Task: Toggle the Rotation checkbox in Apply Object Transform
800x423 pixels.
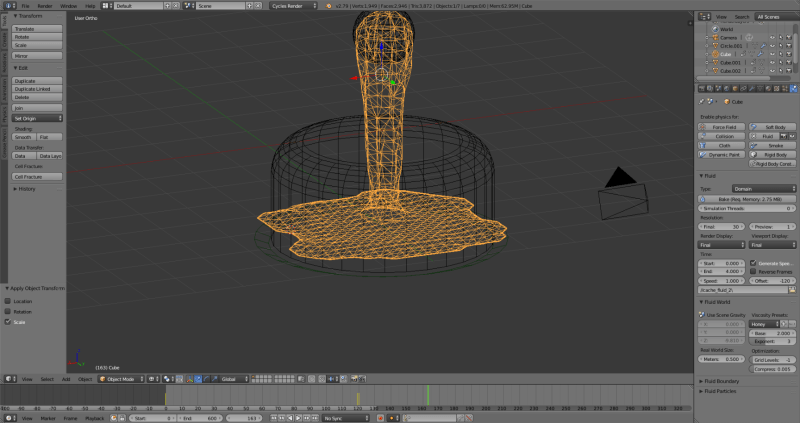Action: [8, 311]
